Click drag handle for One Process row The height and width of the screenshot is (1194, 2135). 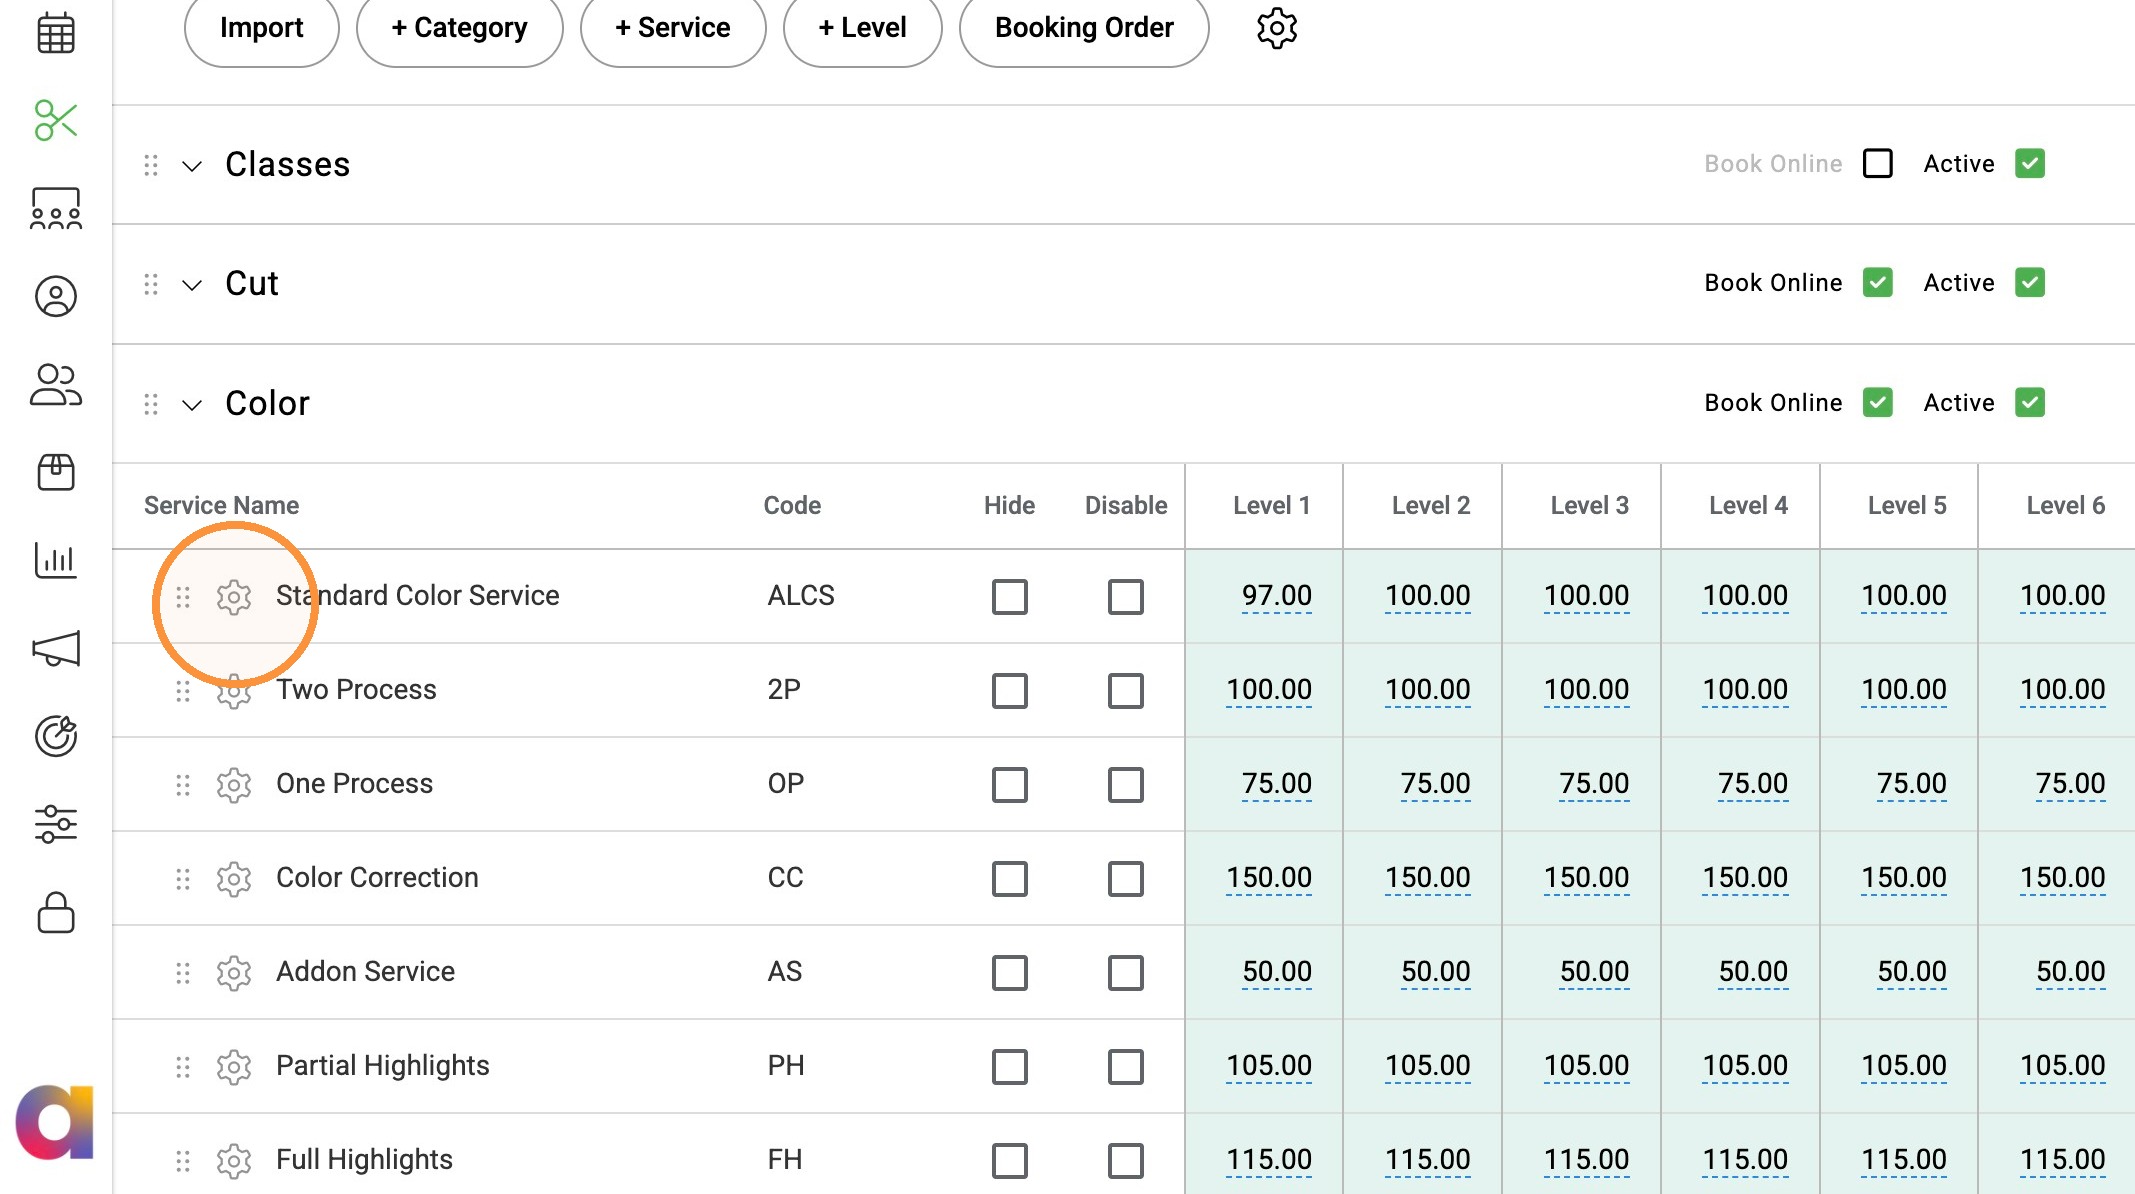[183, 785]
